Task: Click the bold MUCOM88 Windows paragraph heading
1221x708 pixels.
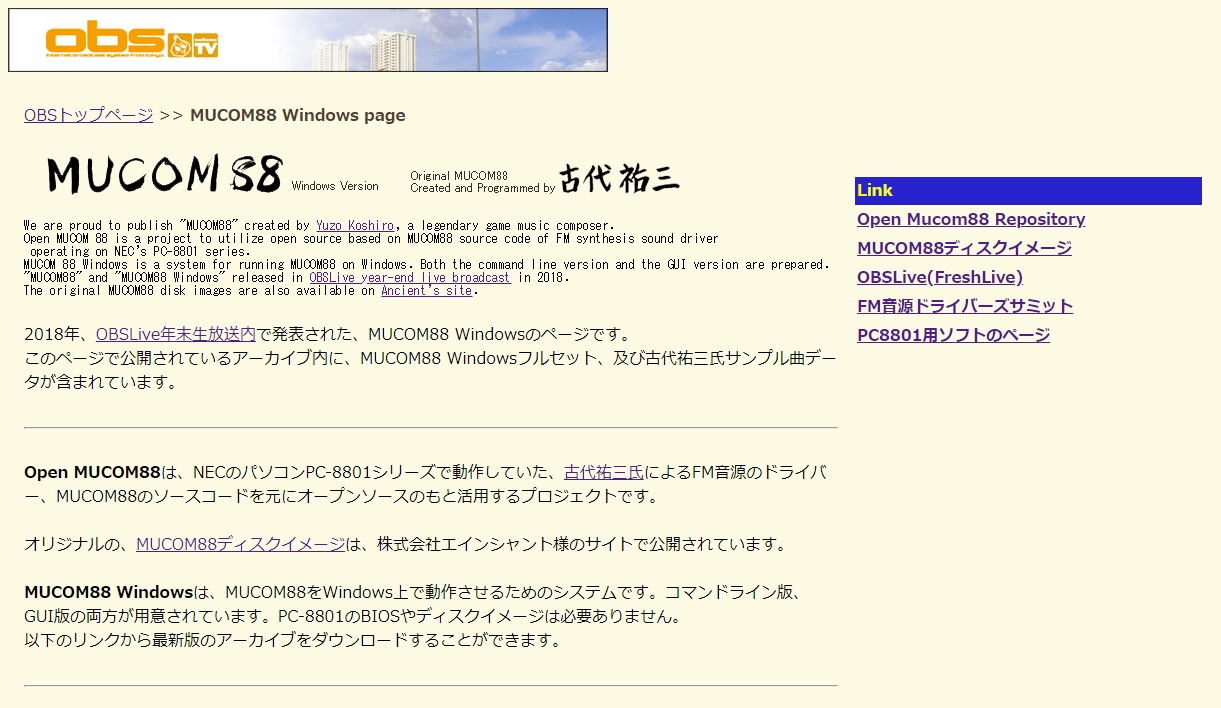Action: tap(108, 592)
